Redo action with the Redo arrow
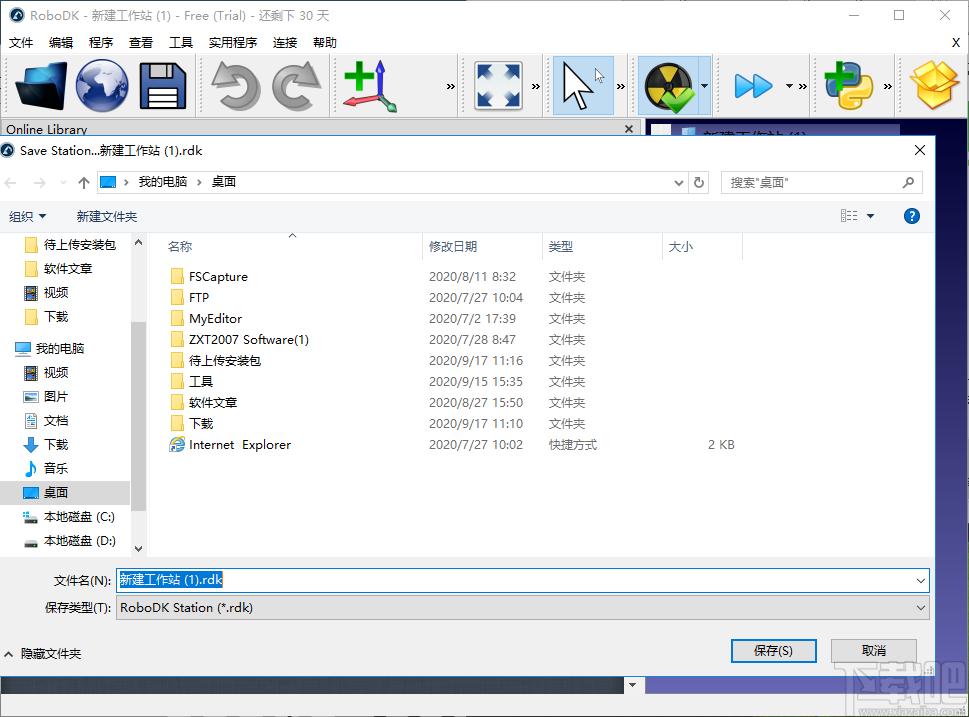The width and height of the screenshot is (969, 717). (297, 86)
